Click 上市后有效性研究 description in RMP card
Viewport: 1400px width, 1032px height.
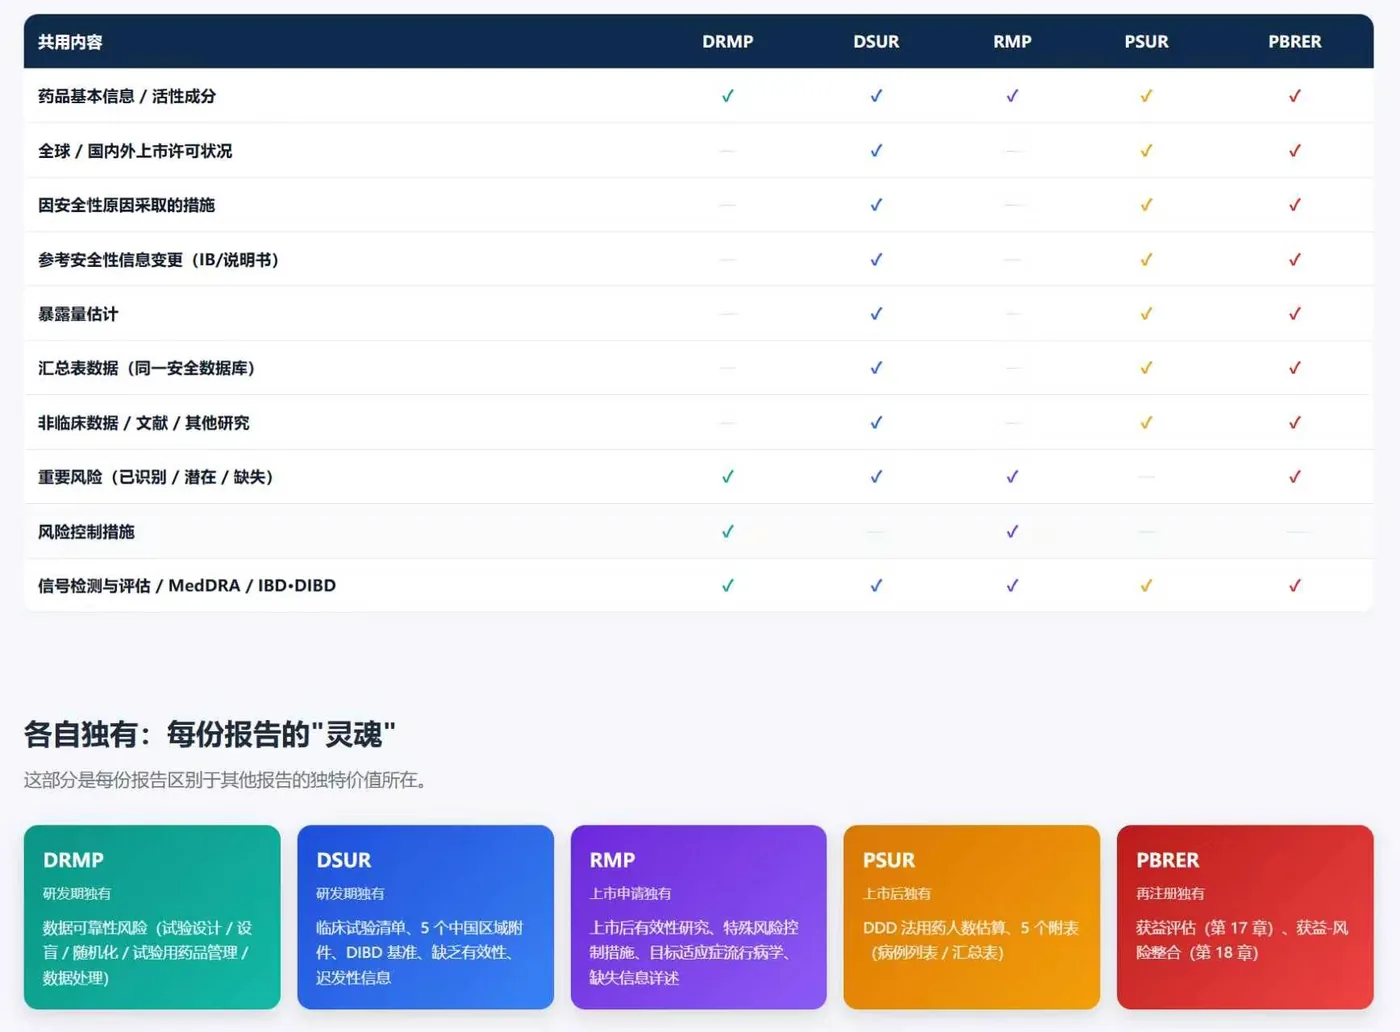(x=694, y=953)
